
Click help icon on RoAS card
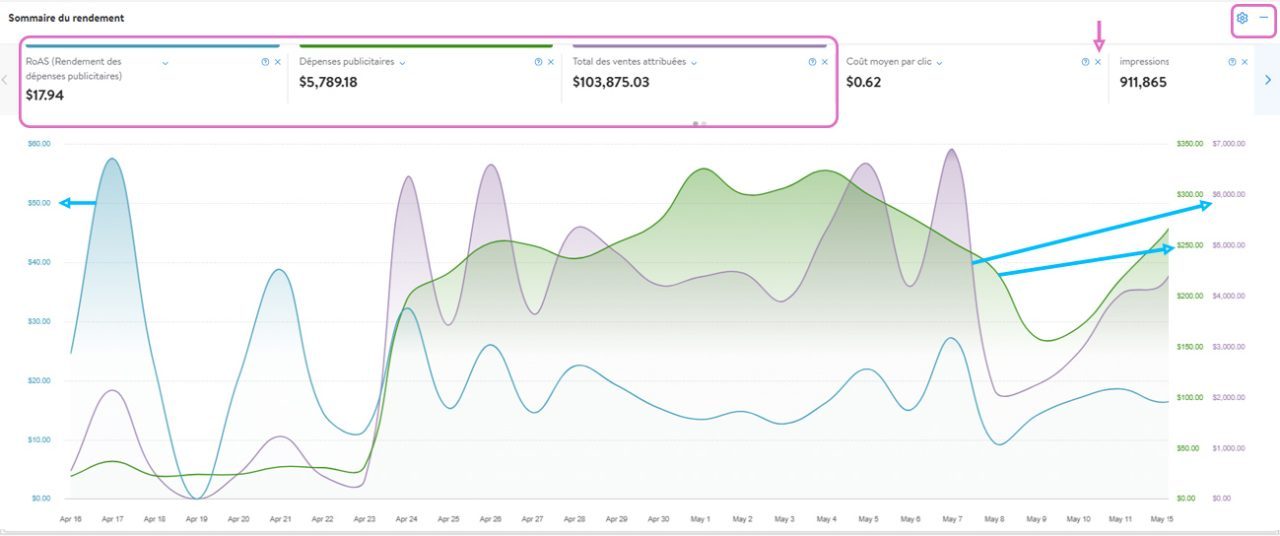(x=265, y=62)
